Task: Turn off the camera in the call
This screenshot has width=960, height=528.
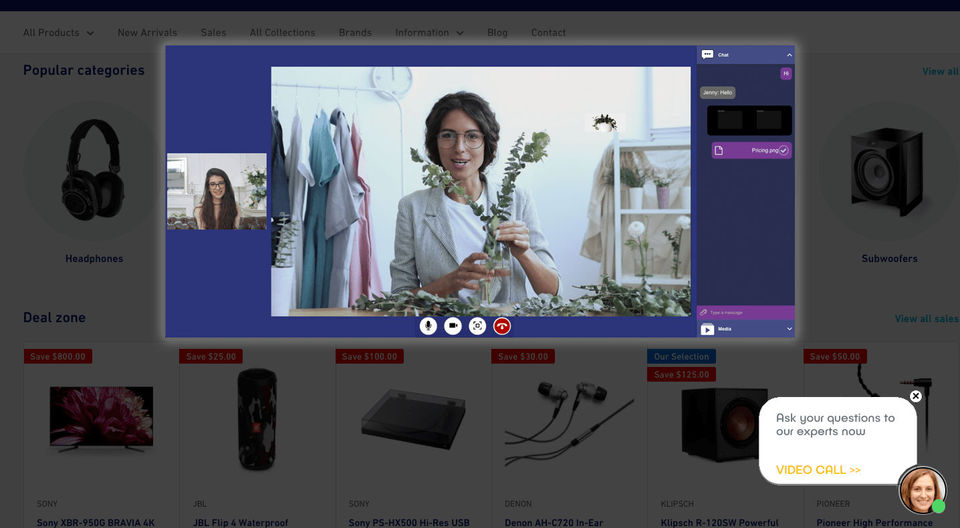Action: [x=452, y=326]
